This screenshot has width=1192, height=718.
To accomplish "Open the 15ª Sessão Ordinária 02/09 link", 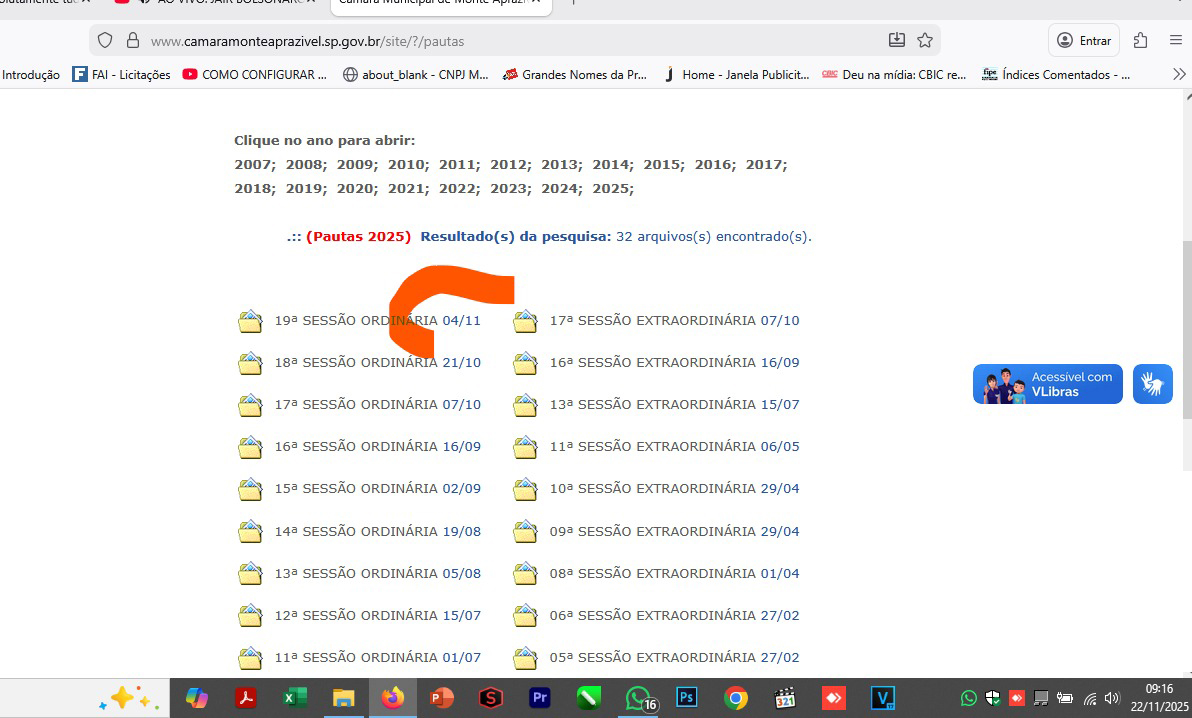I will coord(377,489).
